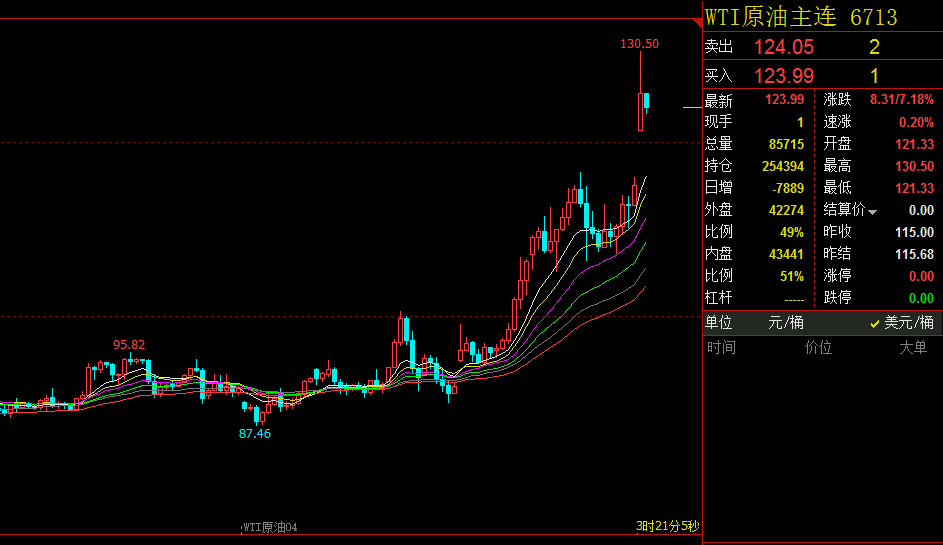Click the 总量 value 85715
Viewport: 943px width, 545px height.
[x=786, y=144]
